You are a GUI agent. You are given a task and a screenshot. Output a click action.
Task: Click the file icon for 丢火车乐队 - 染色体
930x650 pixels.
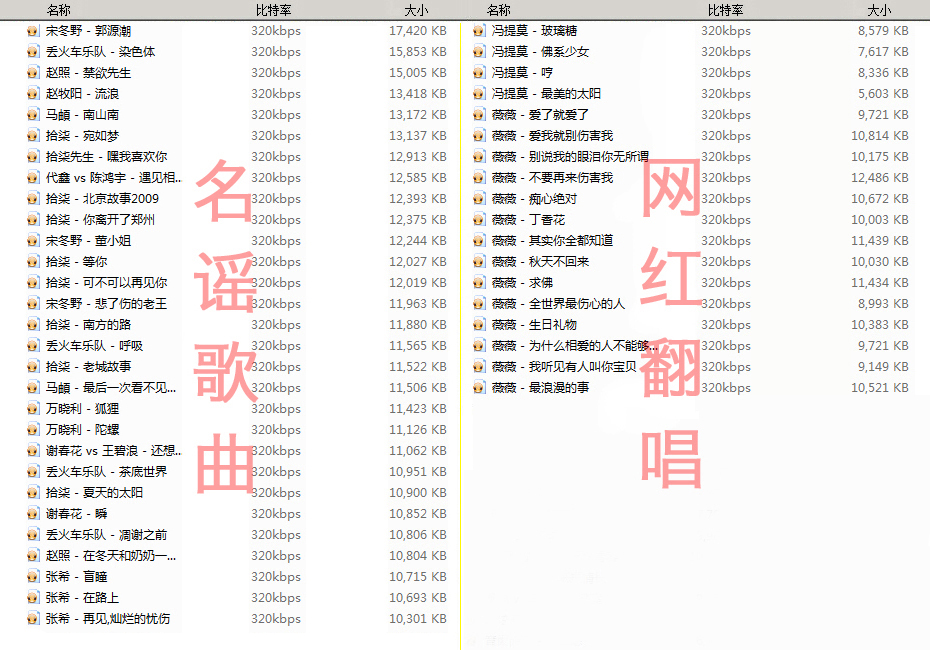point(33,52)
